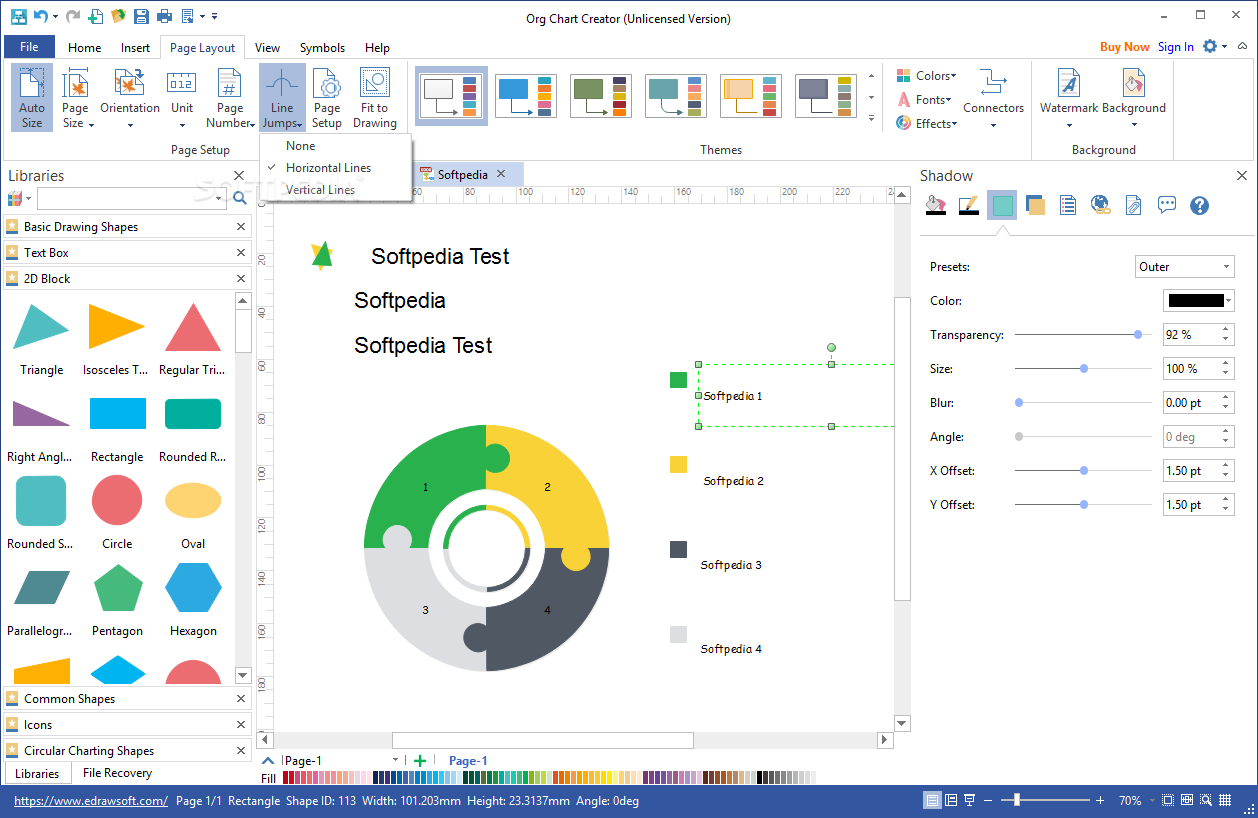
Task: Open the Fill panel paint bucket icon
Action: click(x=935, y=205)
